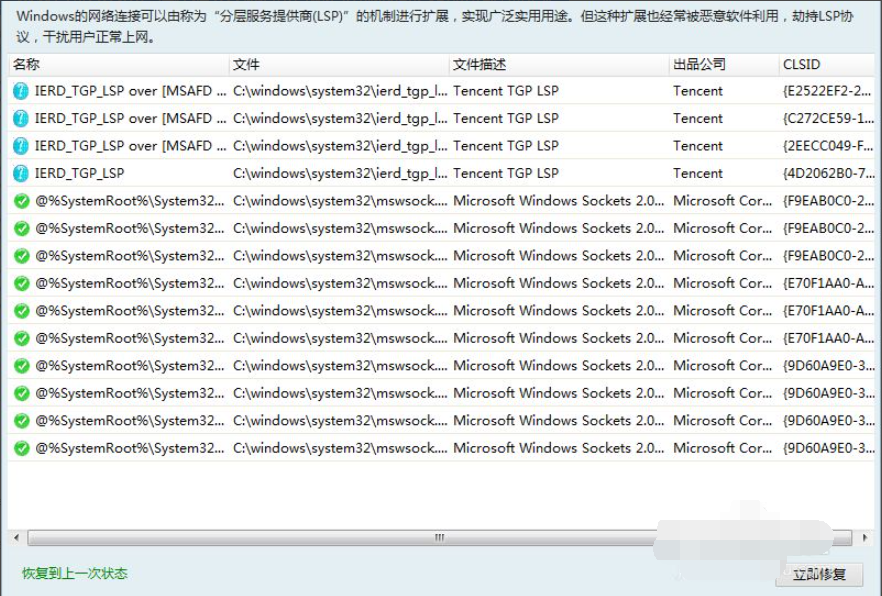Click the horizontal scrollbar's right arrow

[x=866, y=539]
